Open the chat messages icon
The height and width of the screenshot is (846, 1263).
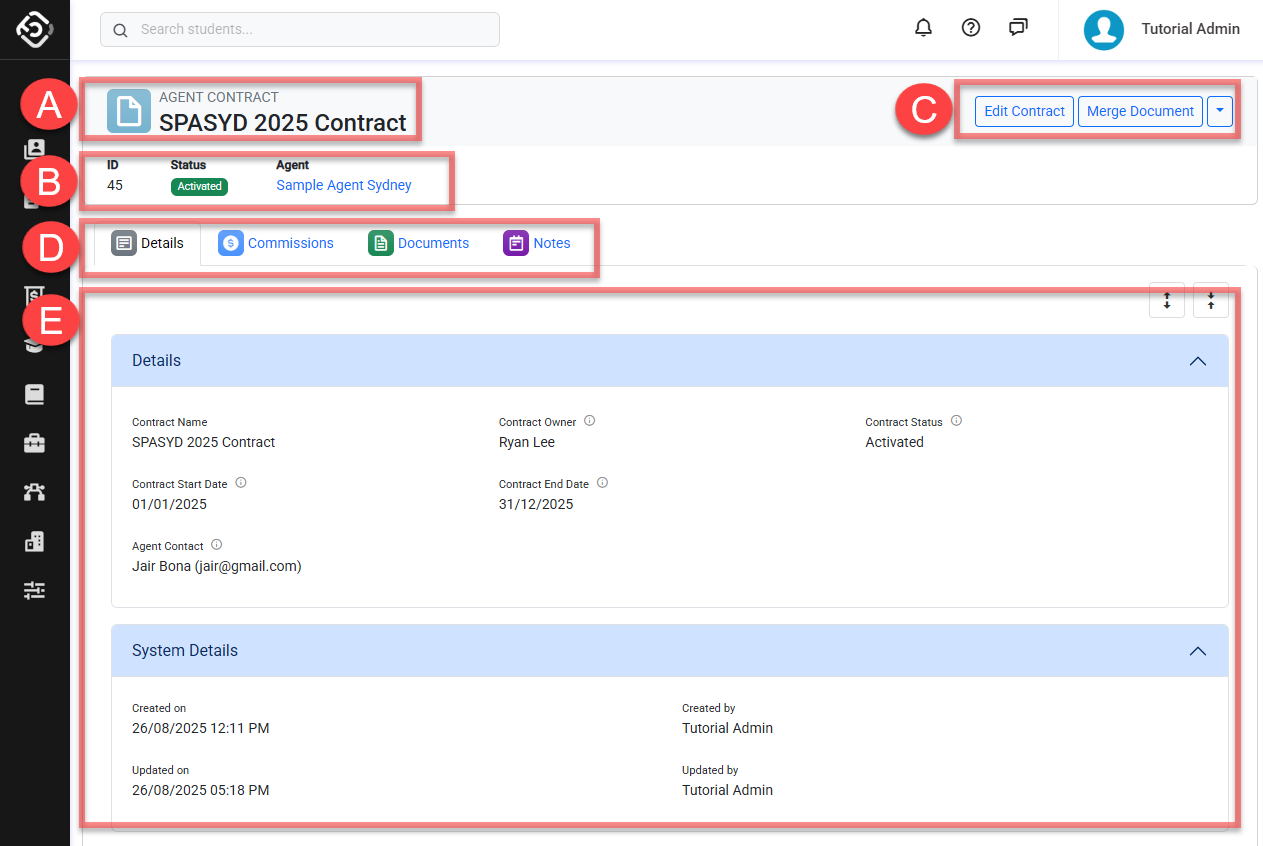(1018, 28)
